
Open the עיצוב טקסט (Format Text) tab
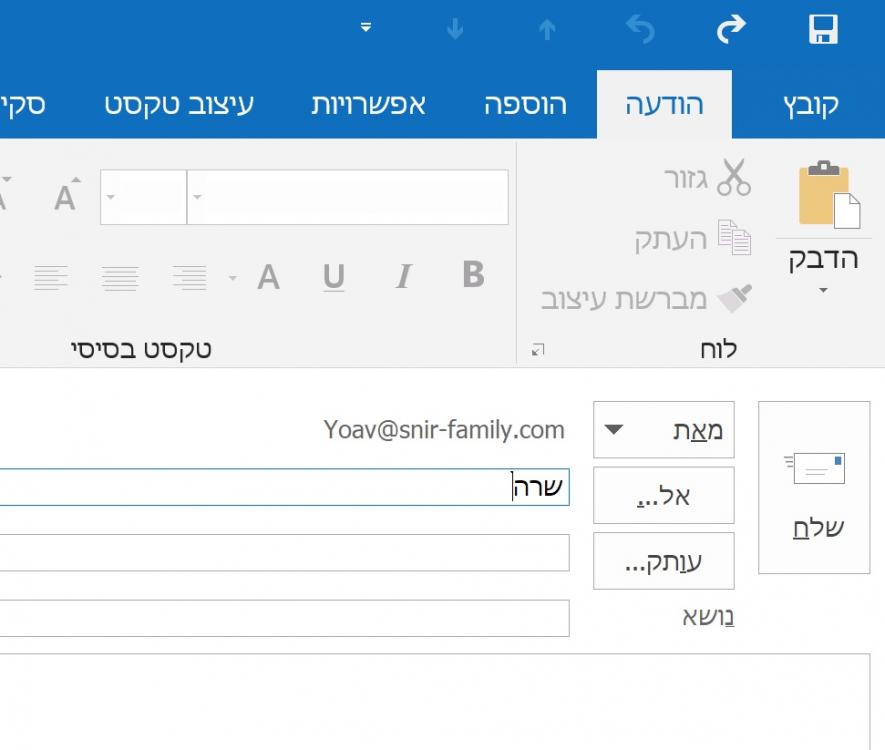tap(179, 105)
